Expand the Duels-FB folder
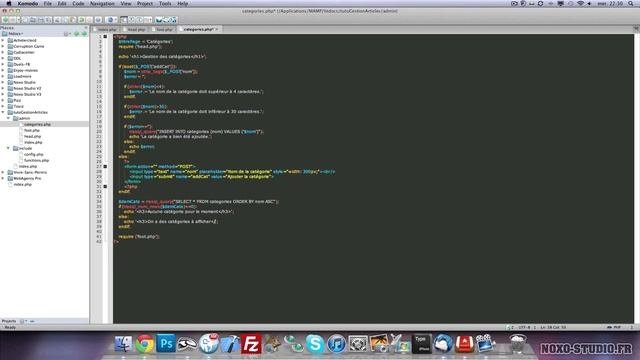Image resolution: width=640 pixels, height=360 pixels. point(3,64)
